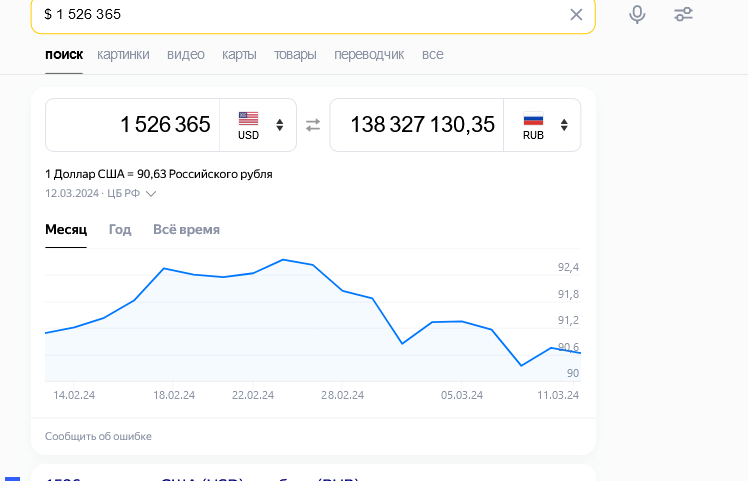The width and height of the screenshot is (748, 481).
Task: Click the exchange rate text 1 Доллар США
Action: (158, 174)
